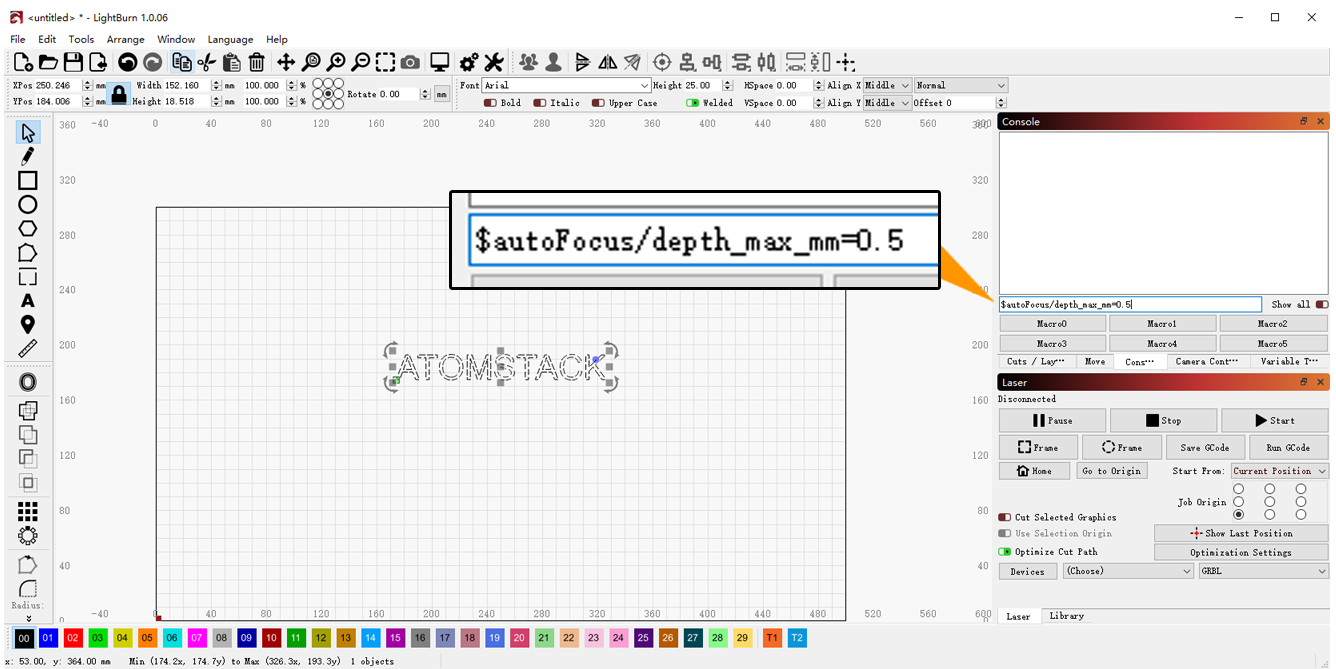Click the Go to Origin button
Screen dimensions: 1336x669
tap(1111, 471)
